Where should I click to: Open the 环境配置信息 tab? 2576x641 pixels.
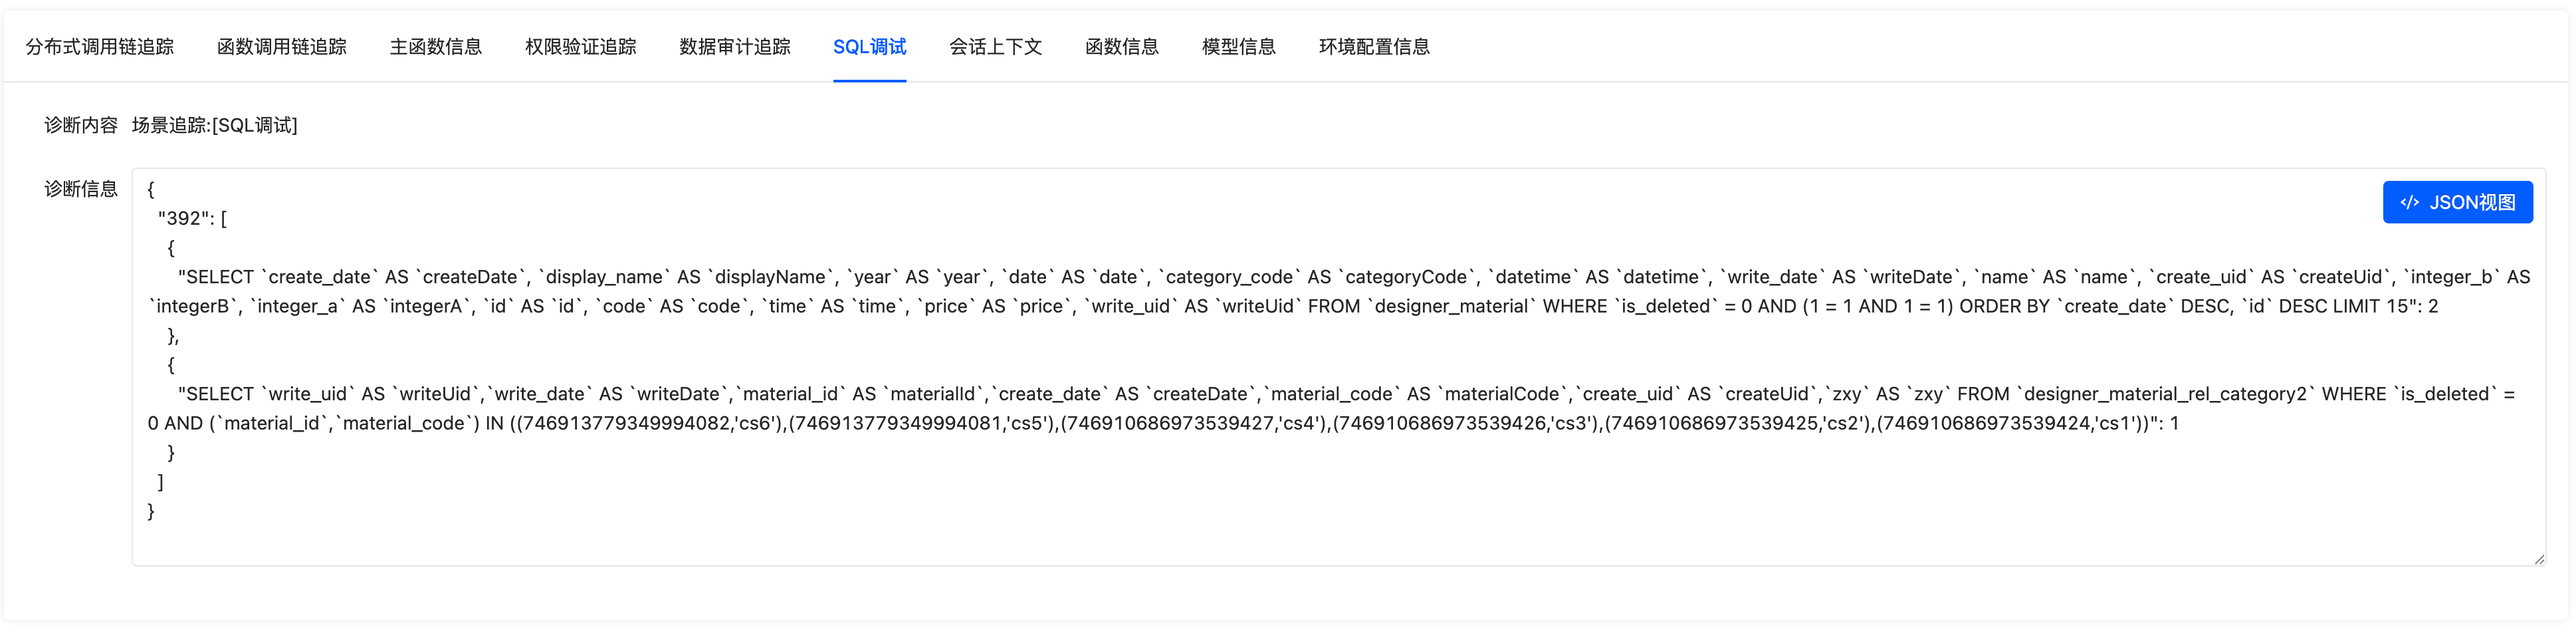[x=1375, y=47]
